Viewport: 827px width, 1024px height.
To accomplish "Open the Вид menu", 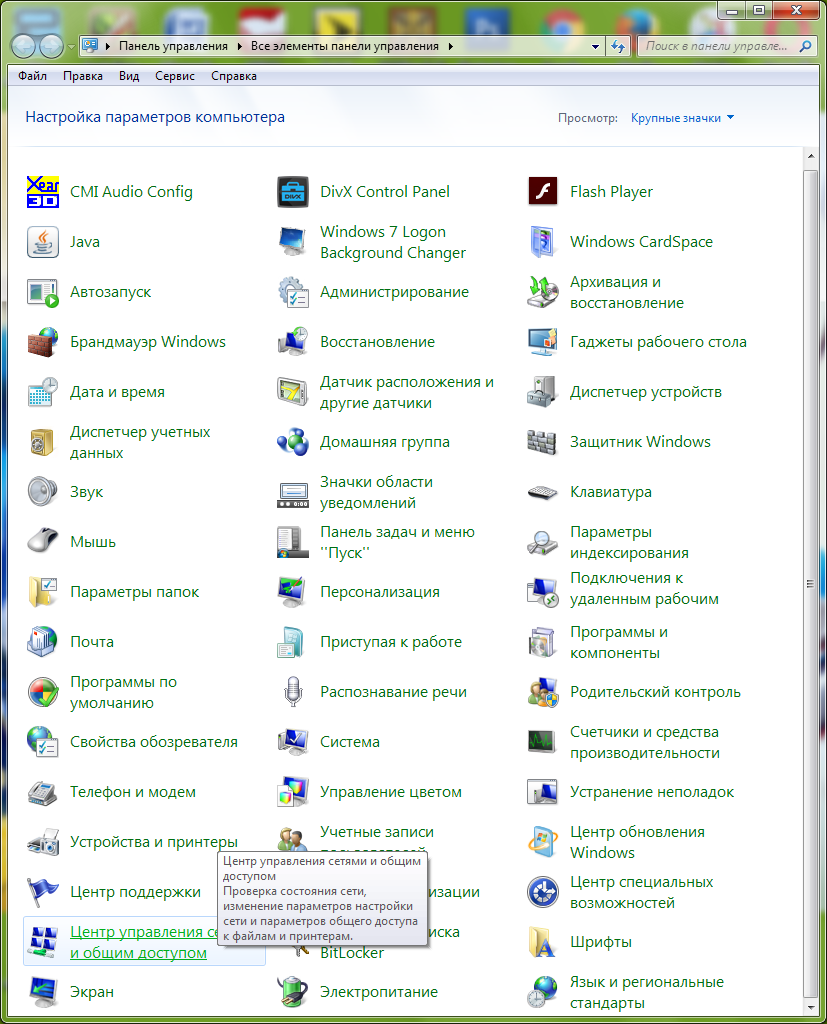I will pos(129,76).
